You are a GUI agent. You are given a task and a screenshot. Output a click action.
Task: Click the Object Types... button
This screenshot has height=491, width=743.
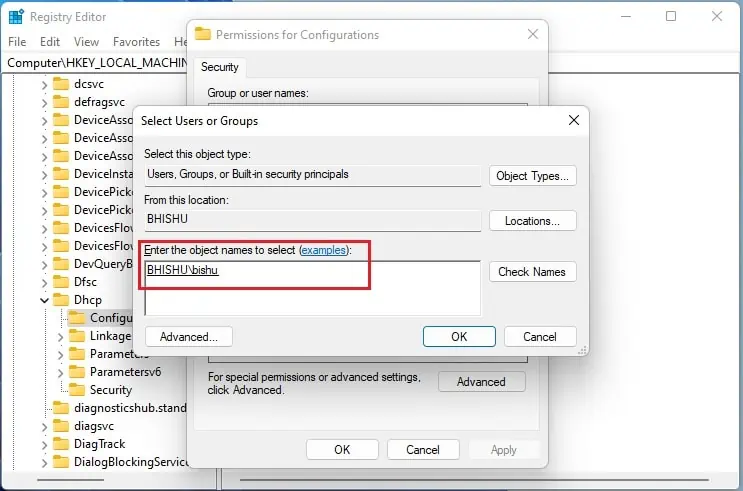(533, 176)
